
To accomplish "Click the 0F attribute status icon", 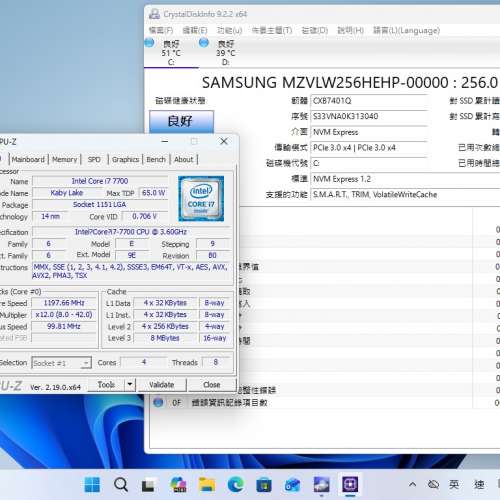I will coord(158,402).
